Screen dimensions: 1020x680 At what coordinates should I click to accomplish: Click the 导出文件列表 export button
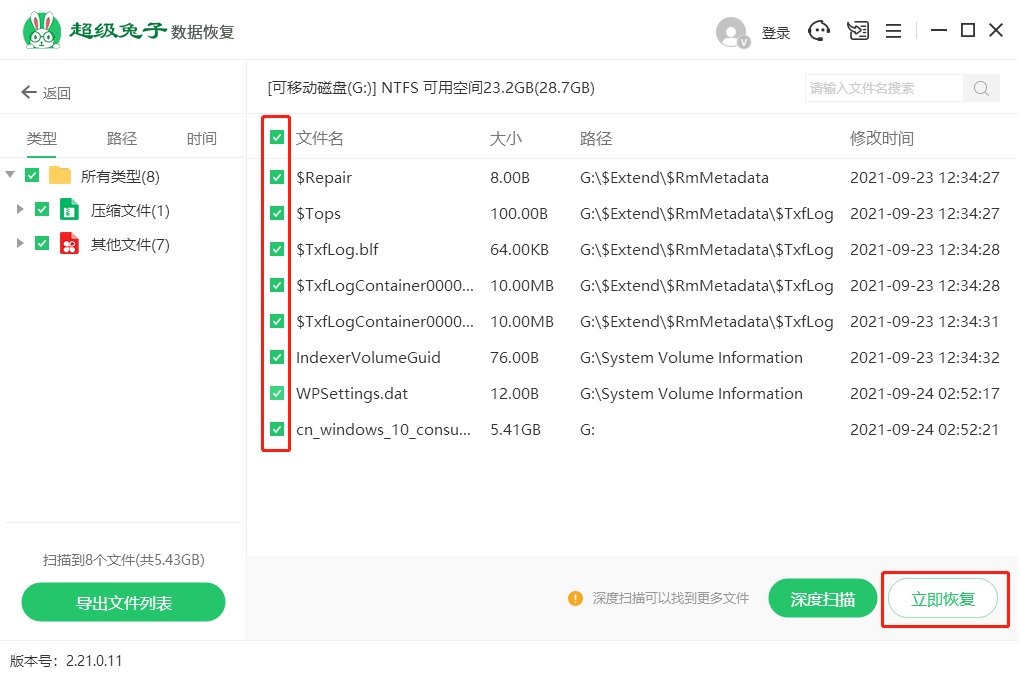(x=123, y=603)
